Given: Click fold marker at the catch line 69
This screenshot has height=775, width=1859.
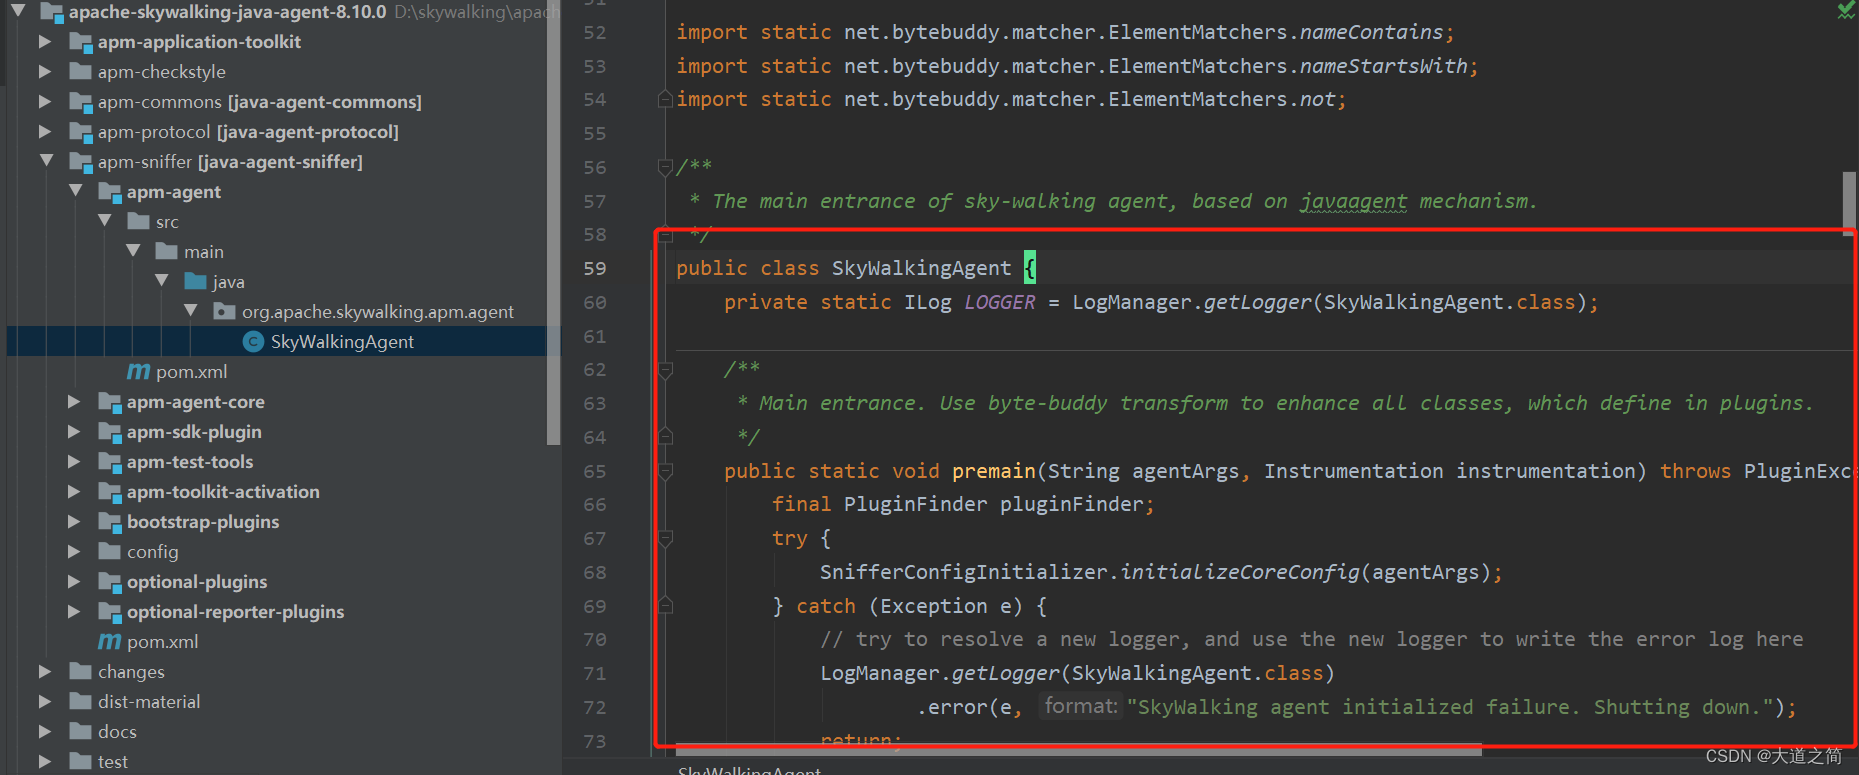Looking at the screenshot, I should point(665,606).
